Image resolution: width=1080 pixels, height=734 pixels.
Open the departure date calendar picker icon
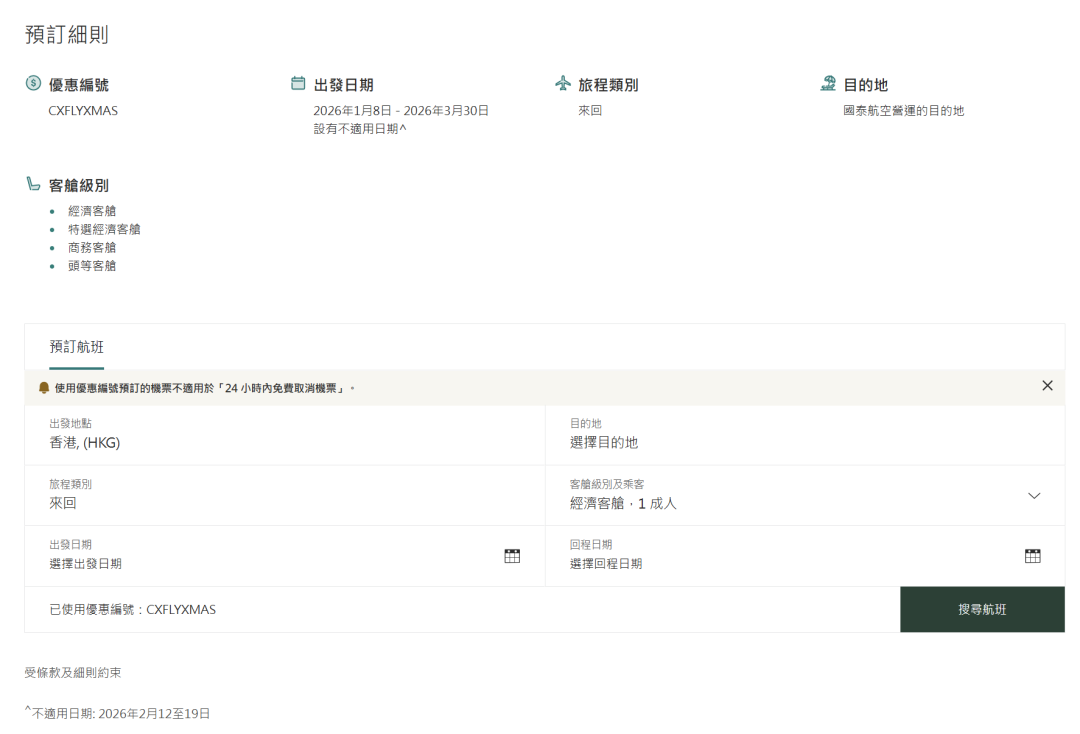tap(512, 556)
